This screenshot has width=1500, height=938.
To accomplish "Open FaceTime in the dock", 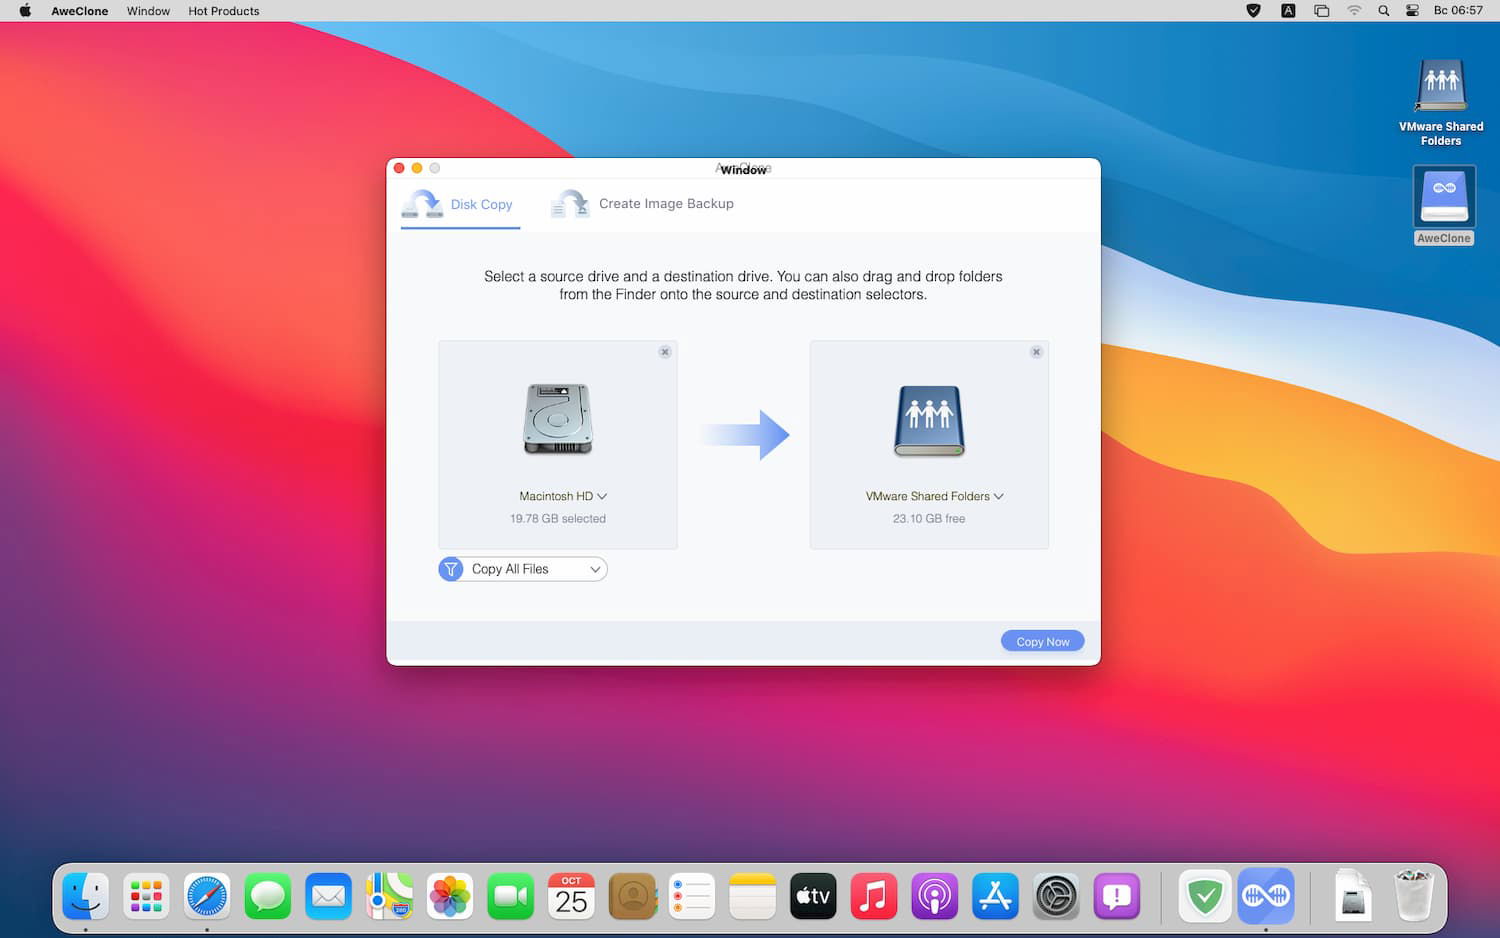I will coord(510,896).
